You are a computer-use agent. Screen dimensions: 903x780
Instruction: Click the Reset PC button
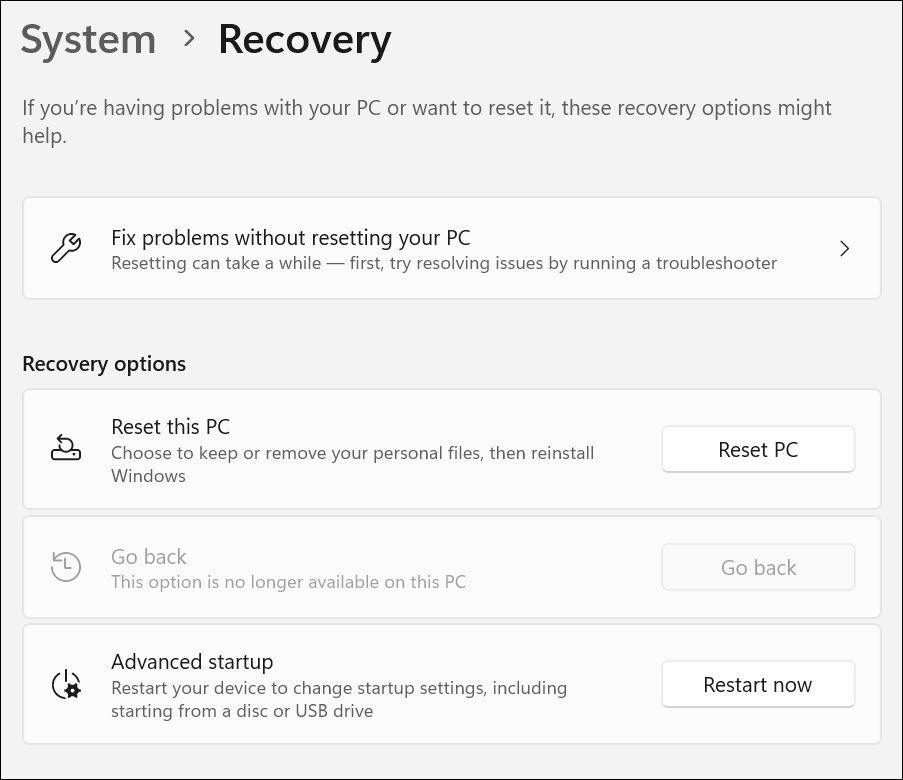pos(758,449)
